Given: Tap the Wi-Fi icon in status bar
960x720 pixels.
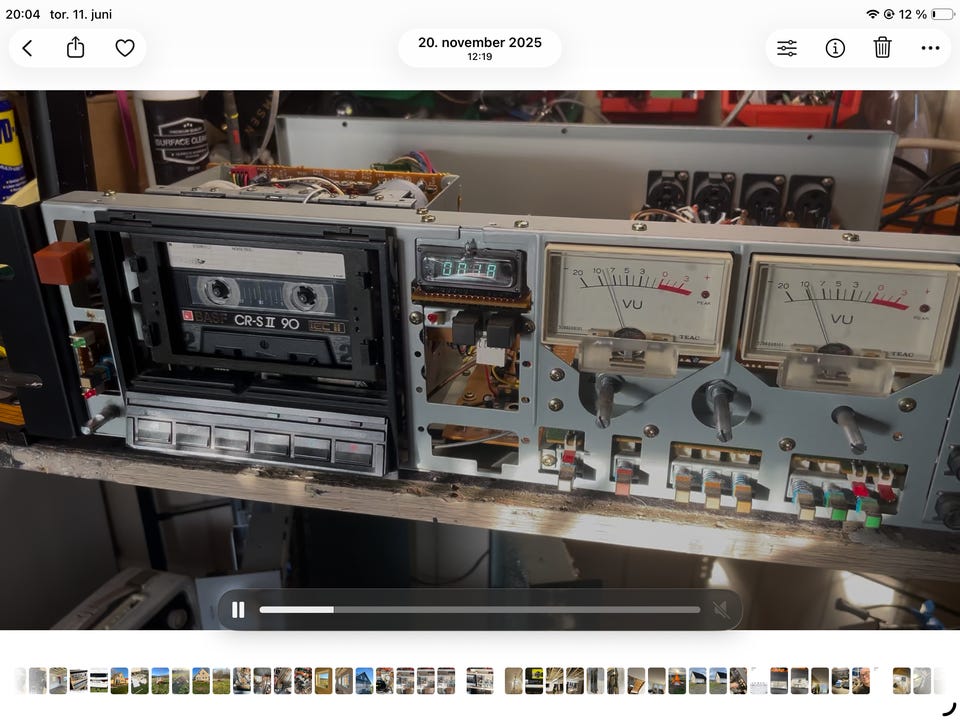Looking at the screenshot, I should pos(872,14).
